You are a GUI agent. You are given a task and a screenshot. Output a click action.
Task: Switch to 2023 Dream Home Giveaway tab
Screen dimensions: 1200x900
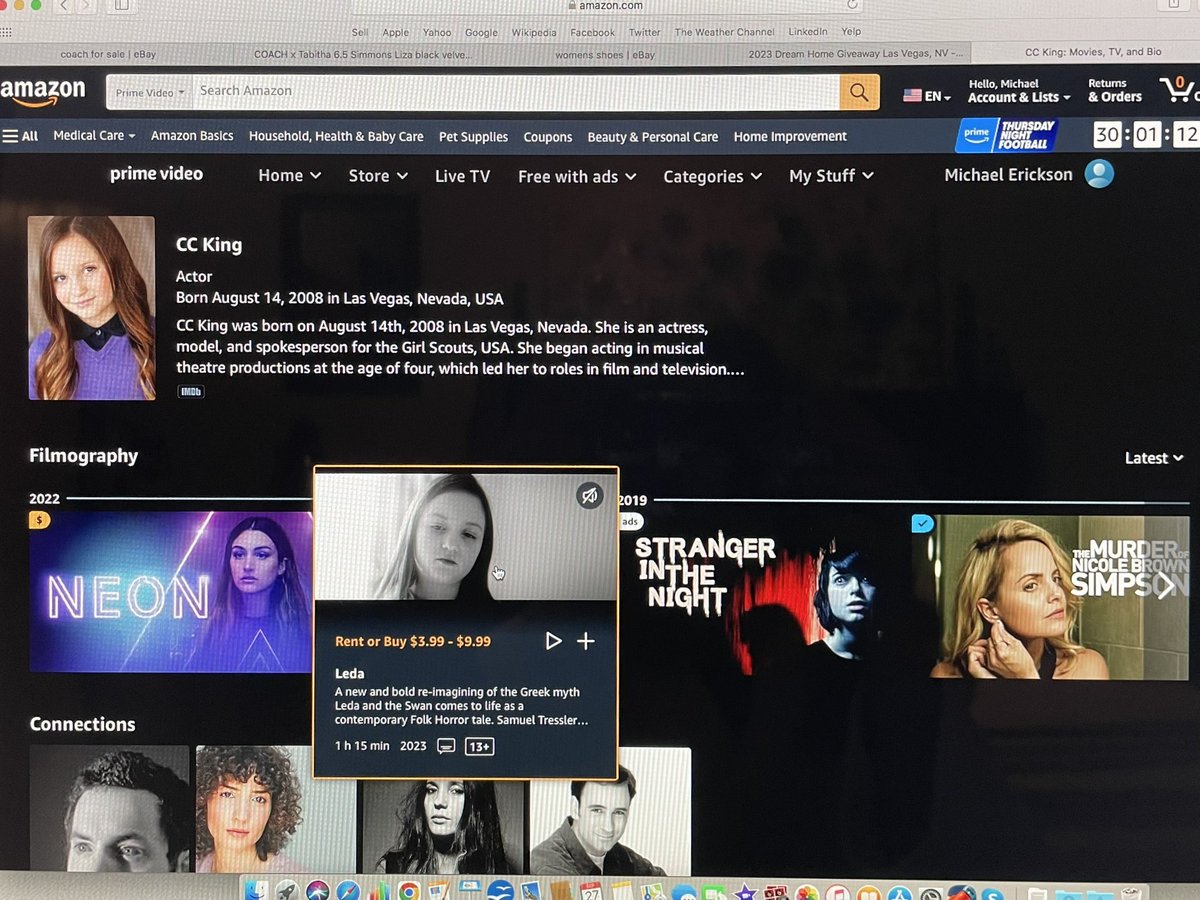[x=855, y=54]
